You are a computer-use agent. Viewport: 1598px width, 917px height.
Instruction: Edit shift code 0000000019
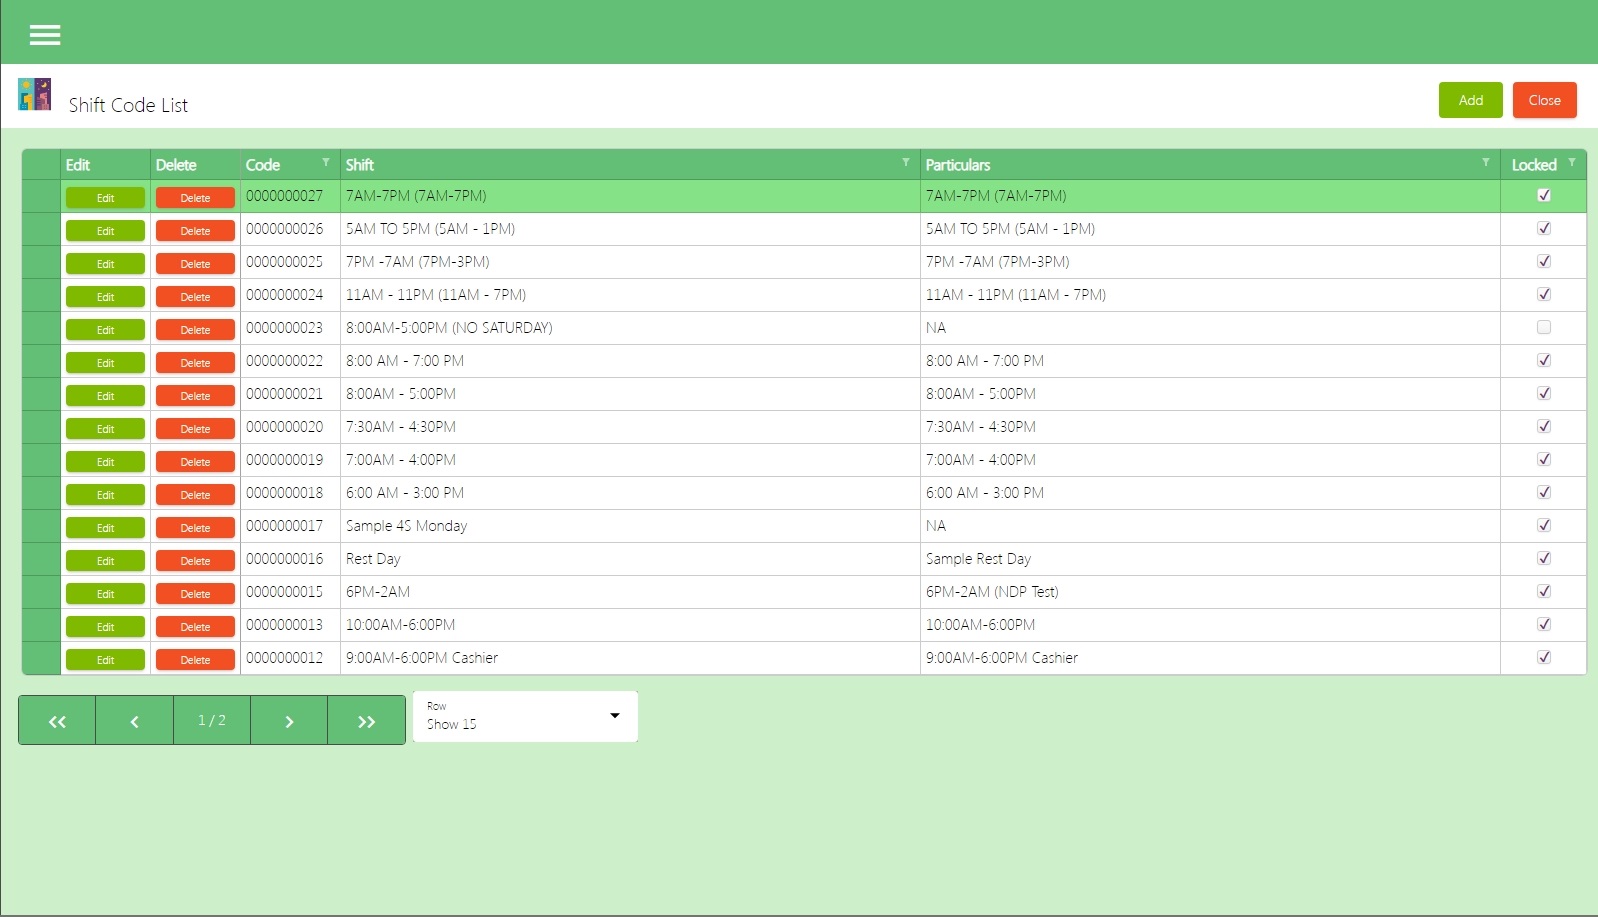click(x=105, y=462)
